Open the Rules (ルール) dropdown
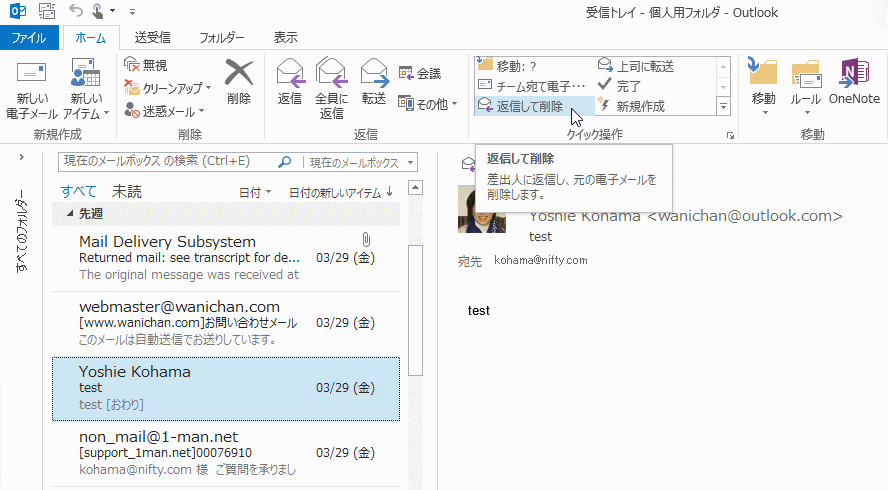Image resolution: width=888 pixels, height=490 pixels. [x=806, y=86]
